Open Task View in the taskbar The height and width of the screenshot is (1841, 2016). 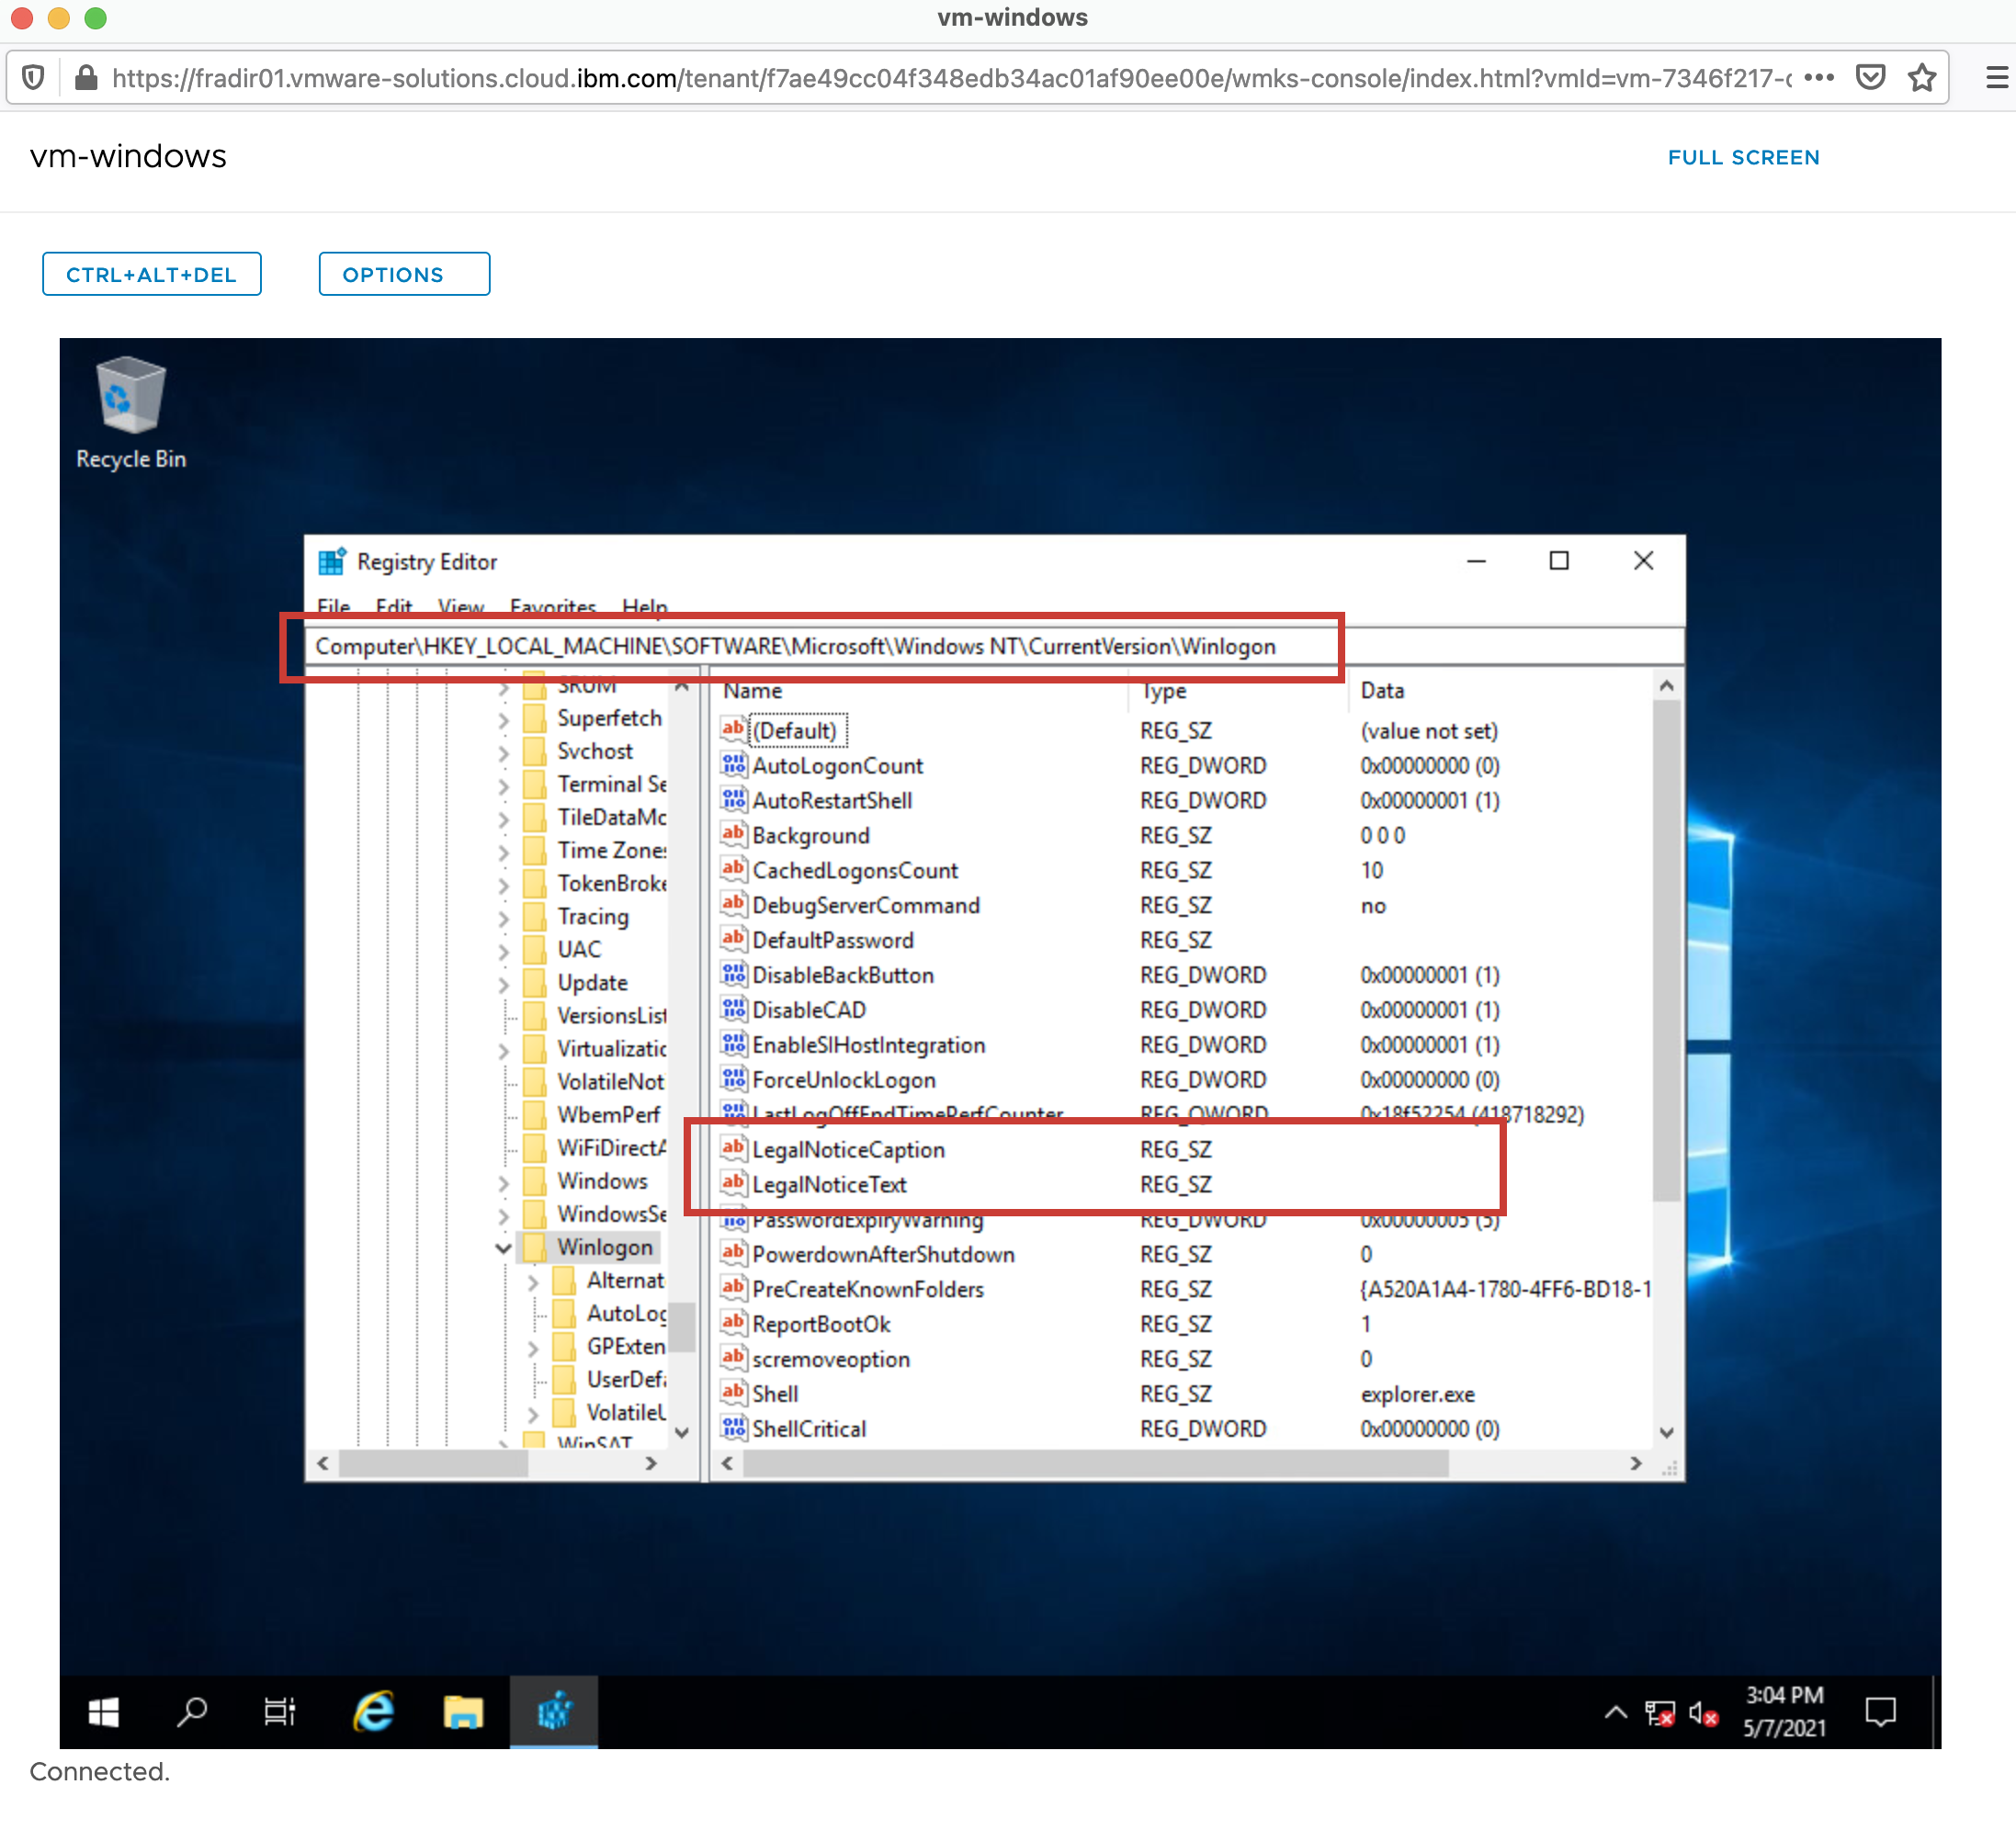pyautogui.click(x=279, y=1712)
